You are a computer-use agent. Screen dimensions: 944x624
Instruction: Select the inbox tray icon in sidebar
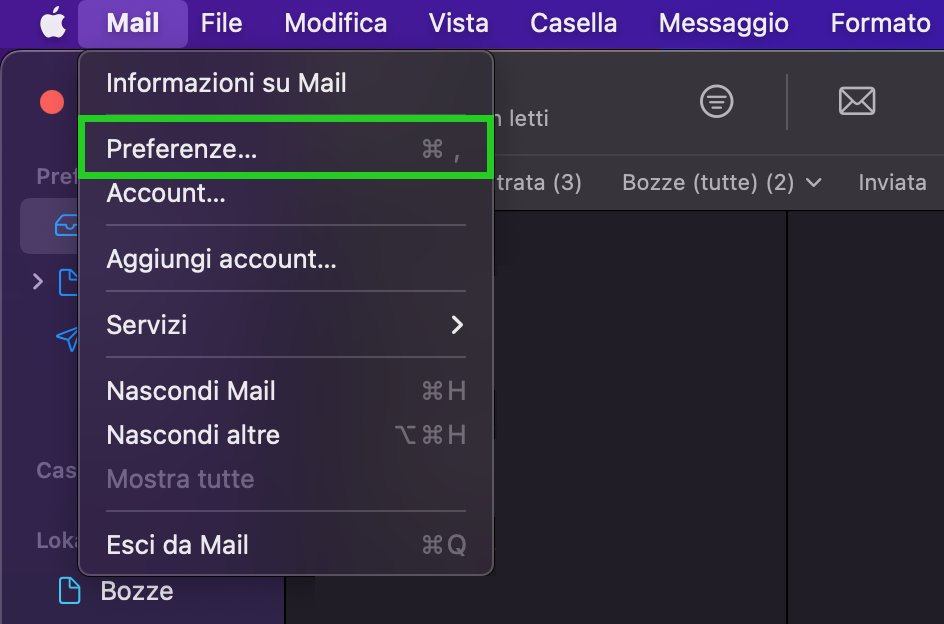tap(67, 226)
